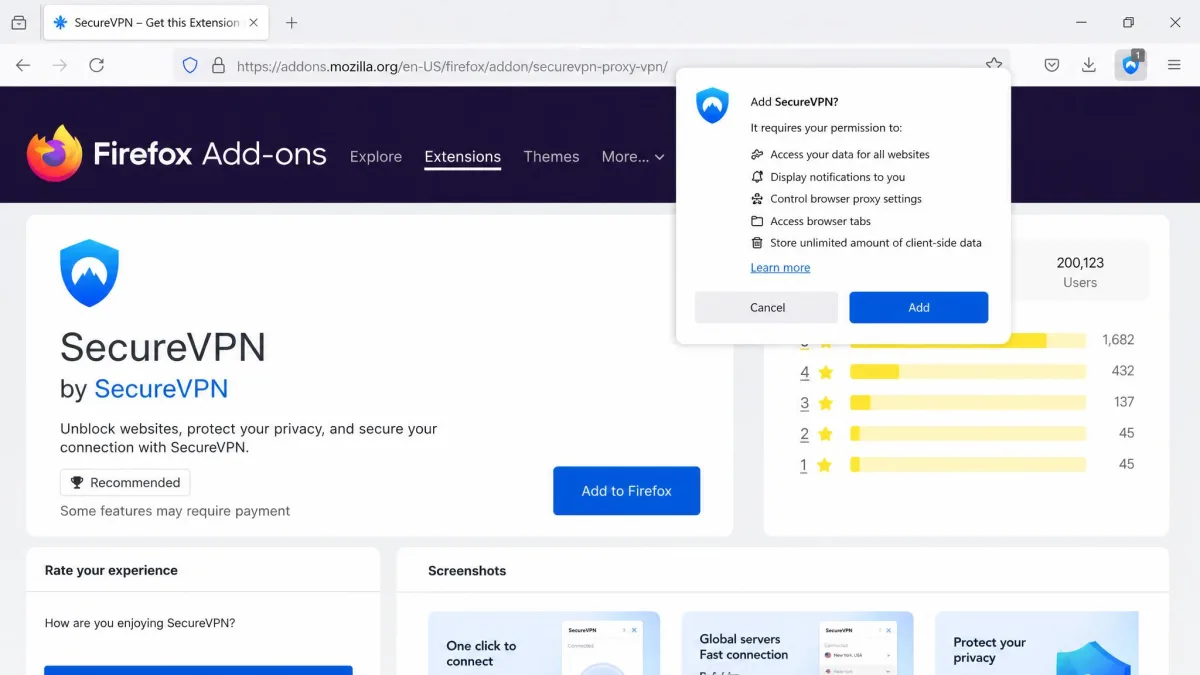This screenshot has height=675, width=1200.
Task: Click the SecureVPN icon in permission popup
Action: (712, 106)
